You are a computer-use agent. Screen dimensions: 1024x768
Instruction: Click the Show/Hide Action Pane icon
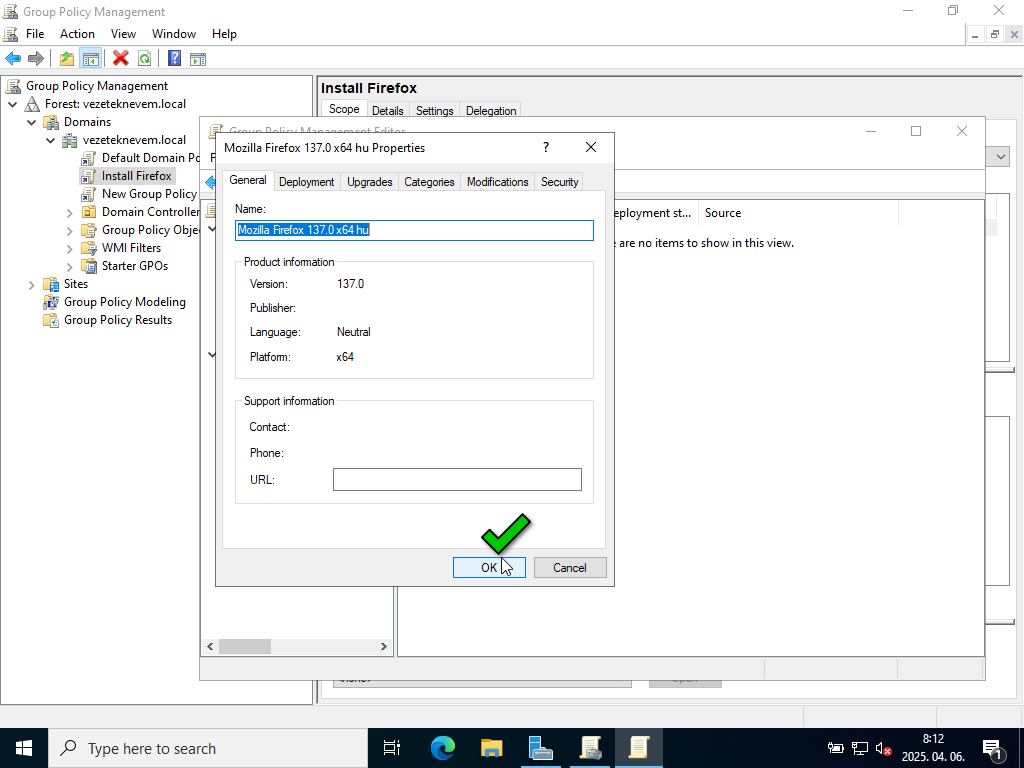tap(198, 59)
